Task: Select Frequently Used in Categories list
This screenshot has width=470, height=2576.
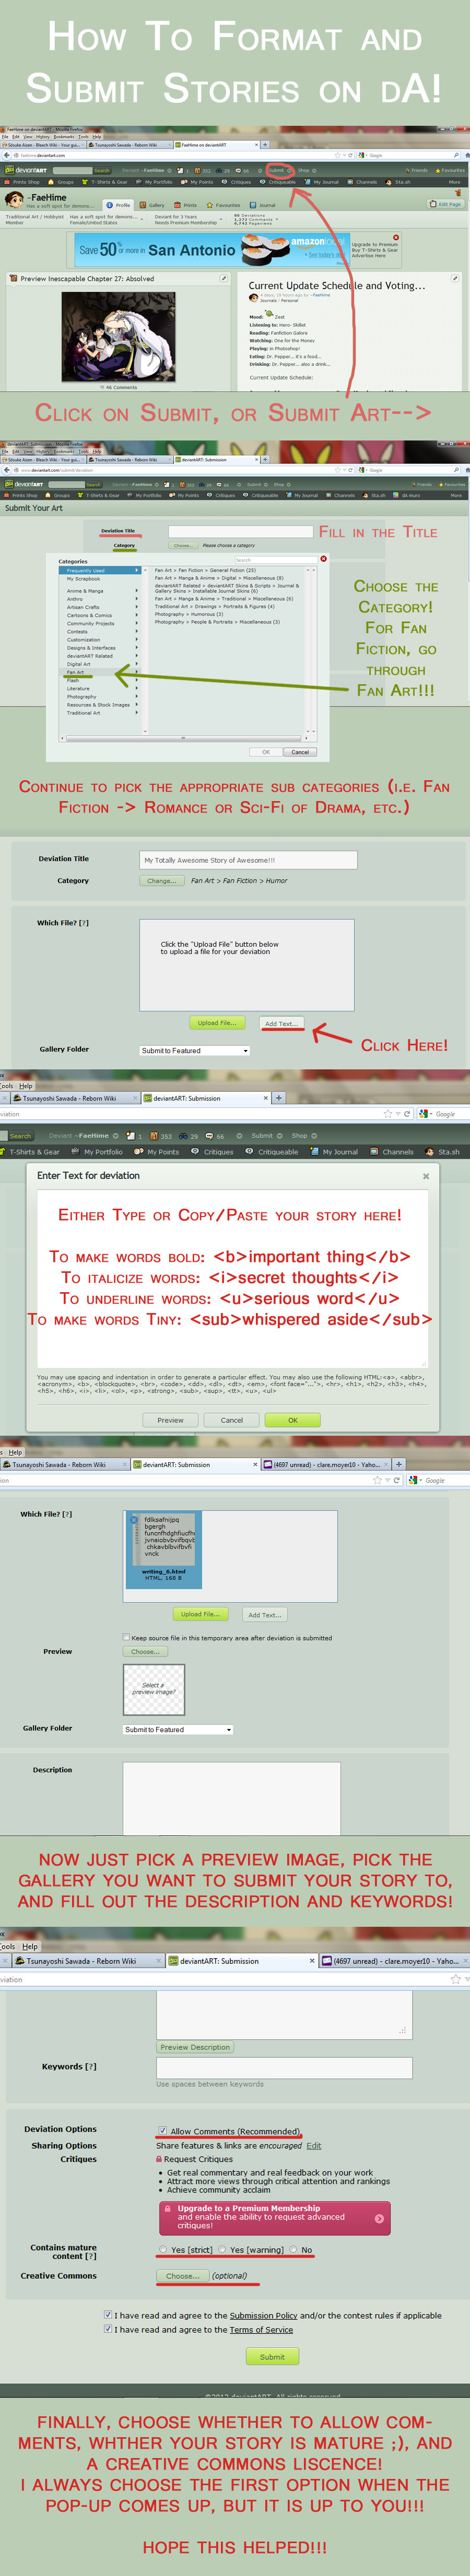Action: (101, 570)
